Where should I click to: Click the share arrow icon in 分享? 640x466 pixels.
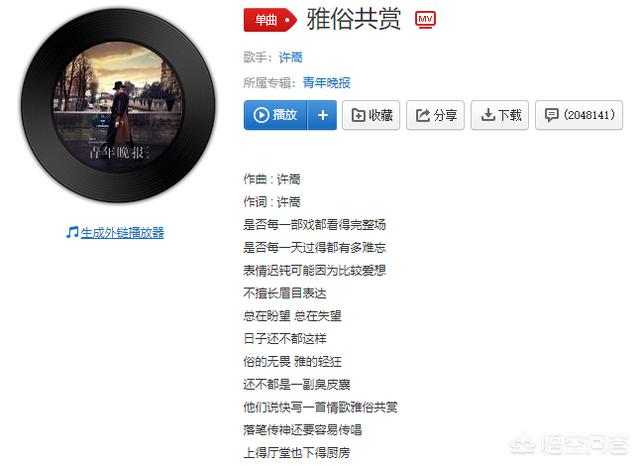point(422,115)
